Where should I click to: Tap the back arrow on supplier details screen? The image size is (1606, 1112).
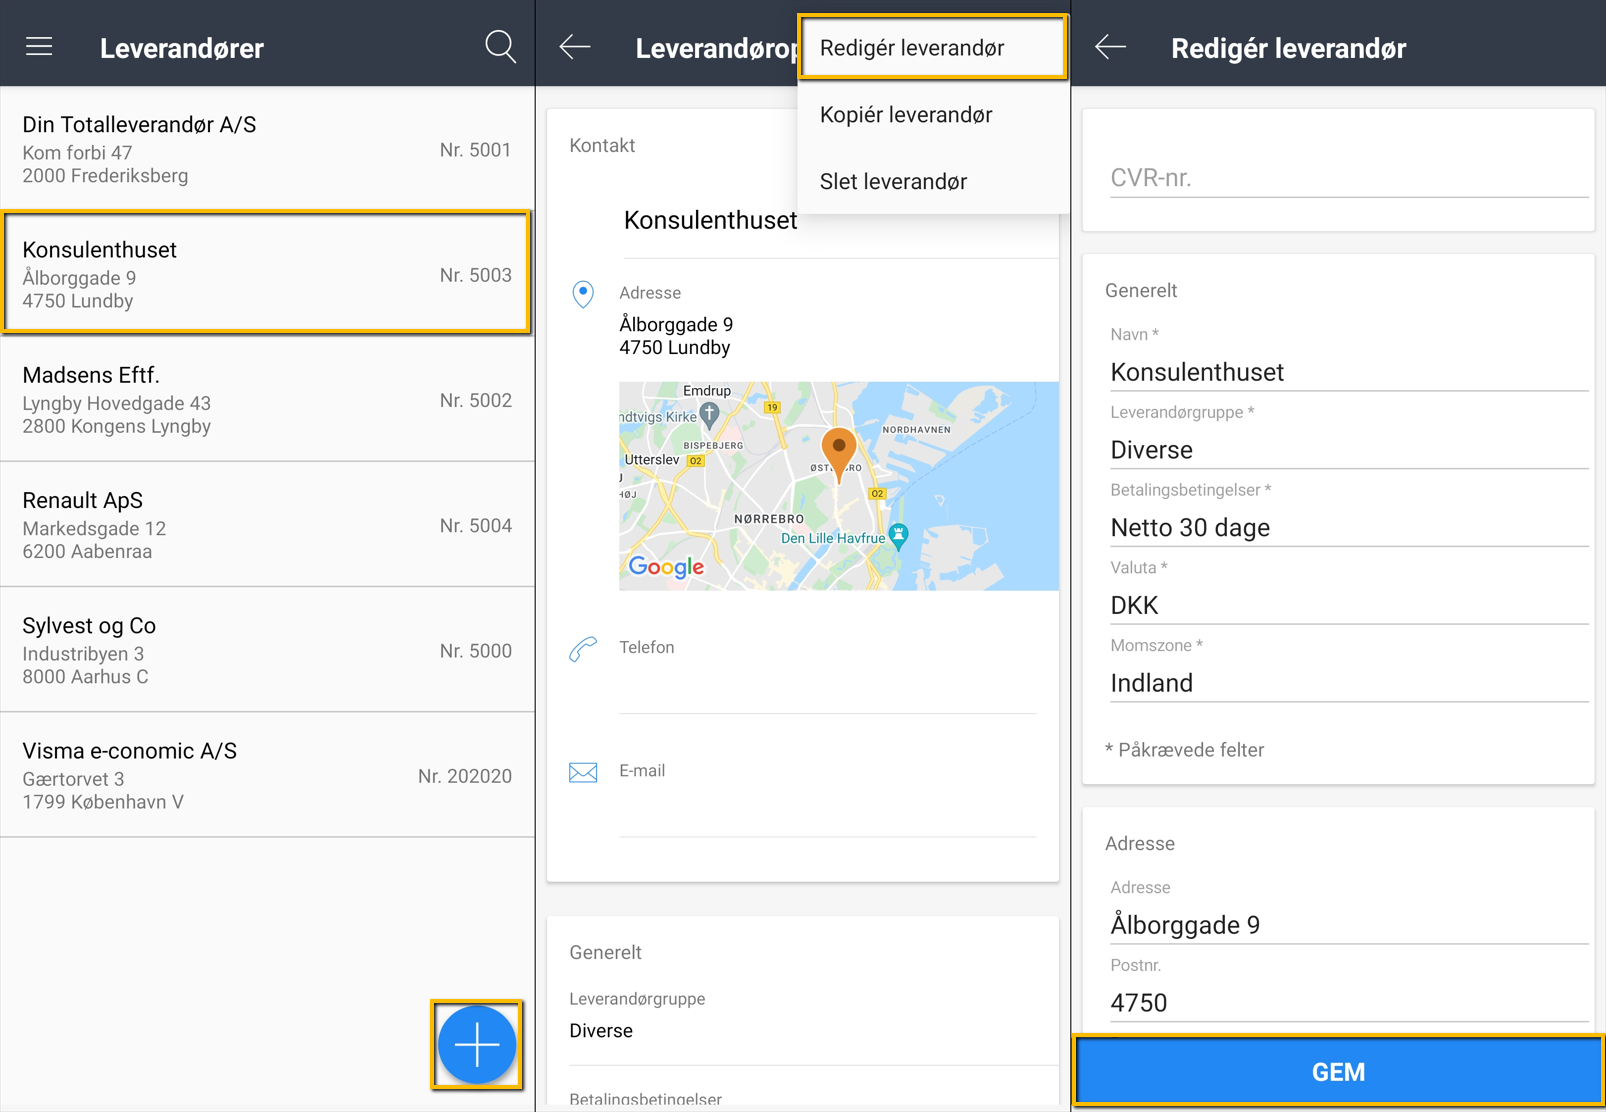pyautogui.click(x=574, y=46)
